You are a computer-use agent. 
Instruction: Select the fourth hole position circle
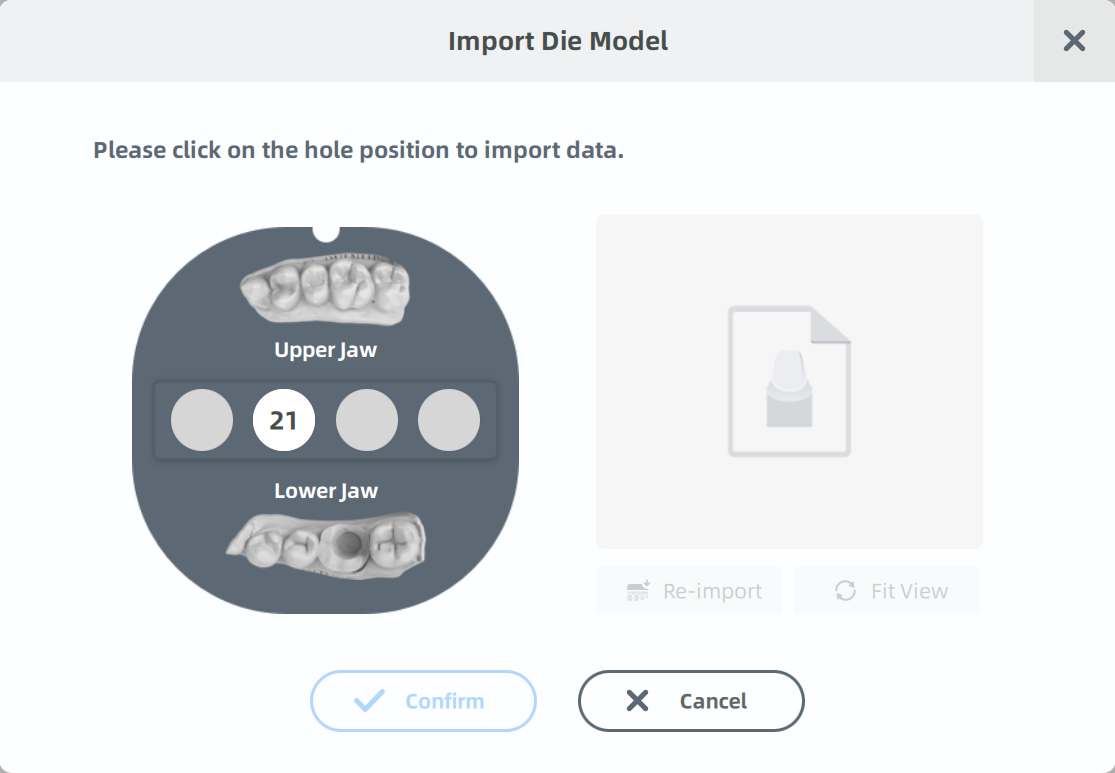[x=449, y=420]
